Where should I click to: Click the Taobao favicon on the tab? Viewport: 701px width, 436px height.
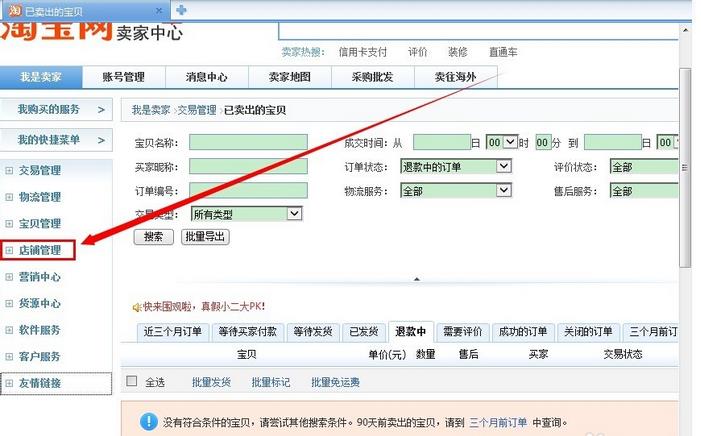point(15,10)
